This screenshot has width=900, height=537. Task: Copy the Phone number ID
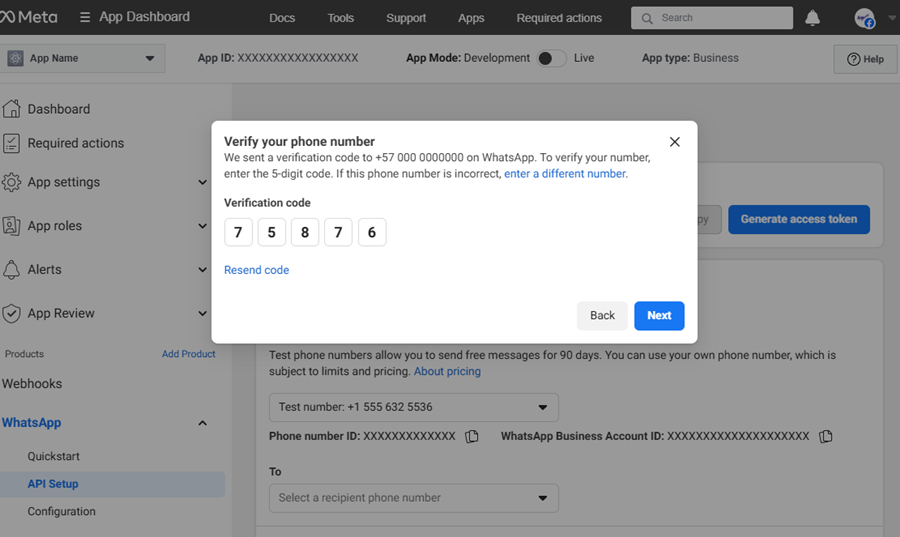[472, 437]
